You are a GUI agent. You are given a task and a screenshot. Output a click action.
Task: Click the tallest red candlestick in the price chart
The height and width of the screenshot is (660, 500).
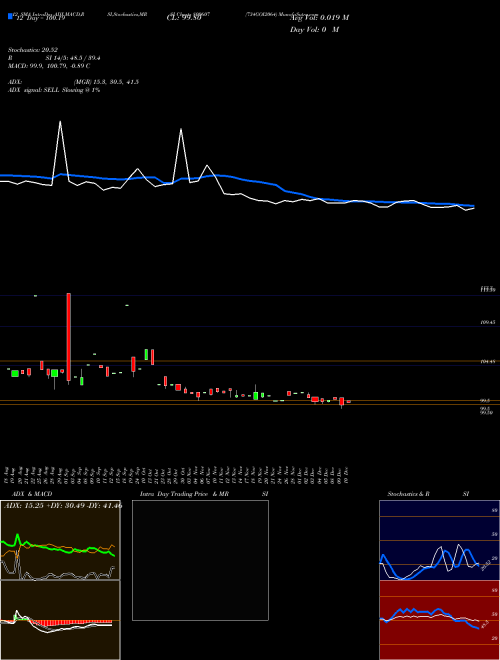(69, 337)
